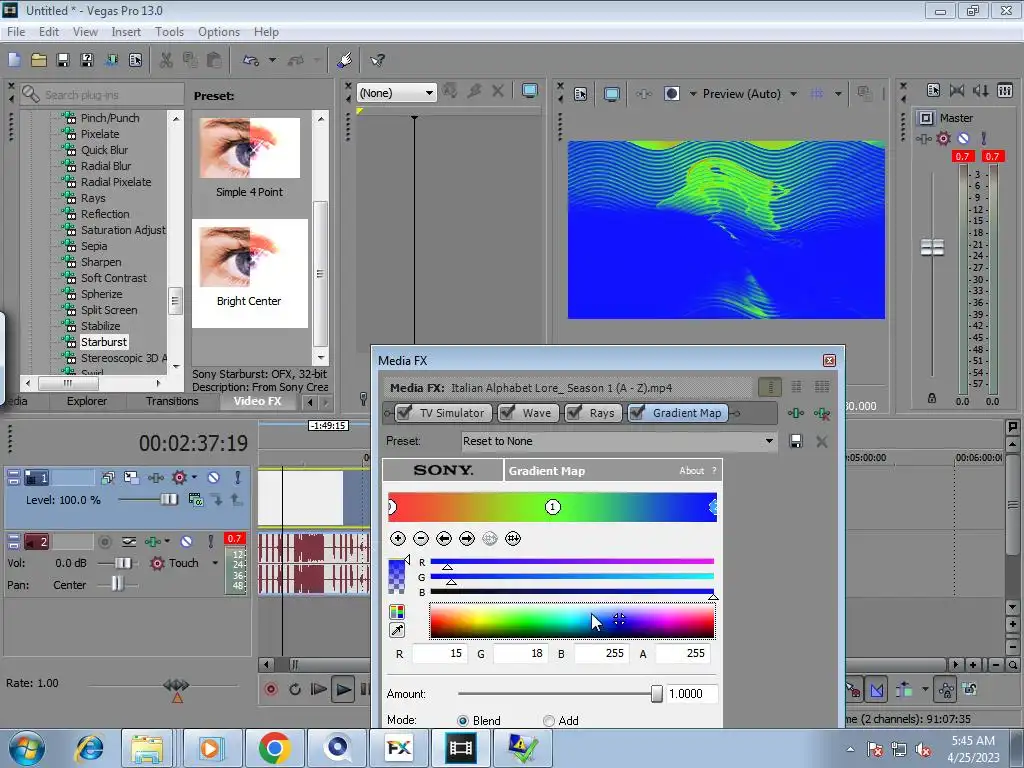
Task: Click the Record button in transport bar
Action: pyautogui.click(x=271, y=689)
